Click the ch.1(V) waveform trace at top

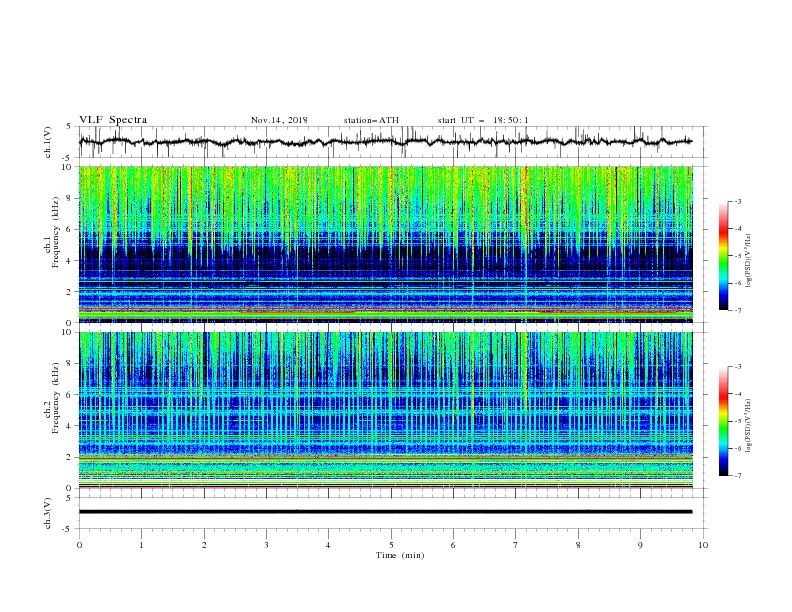386,141
